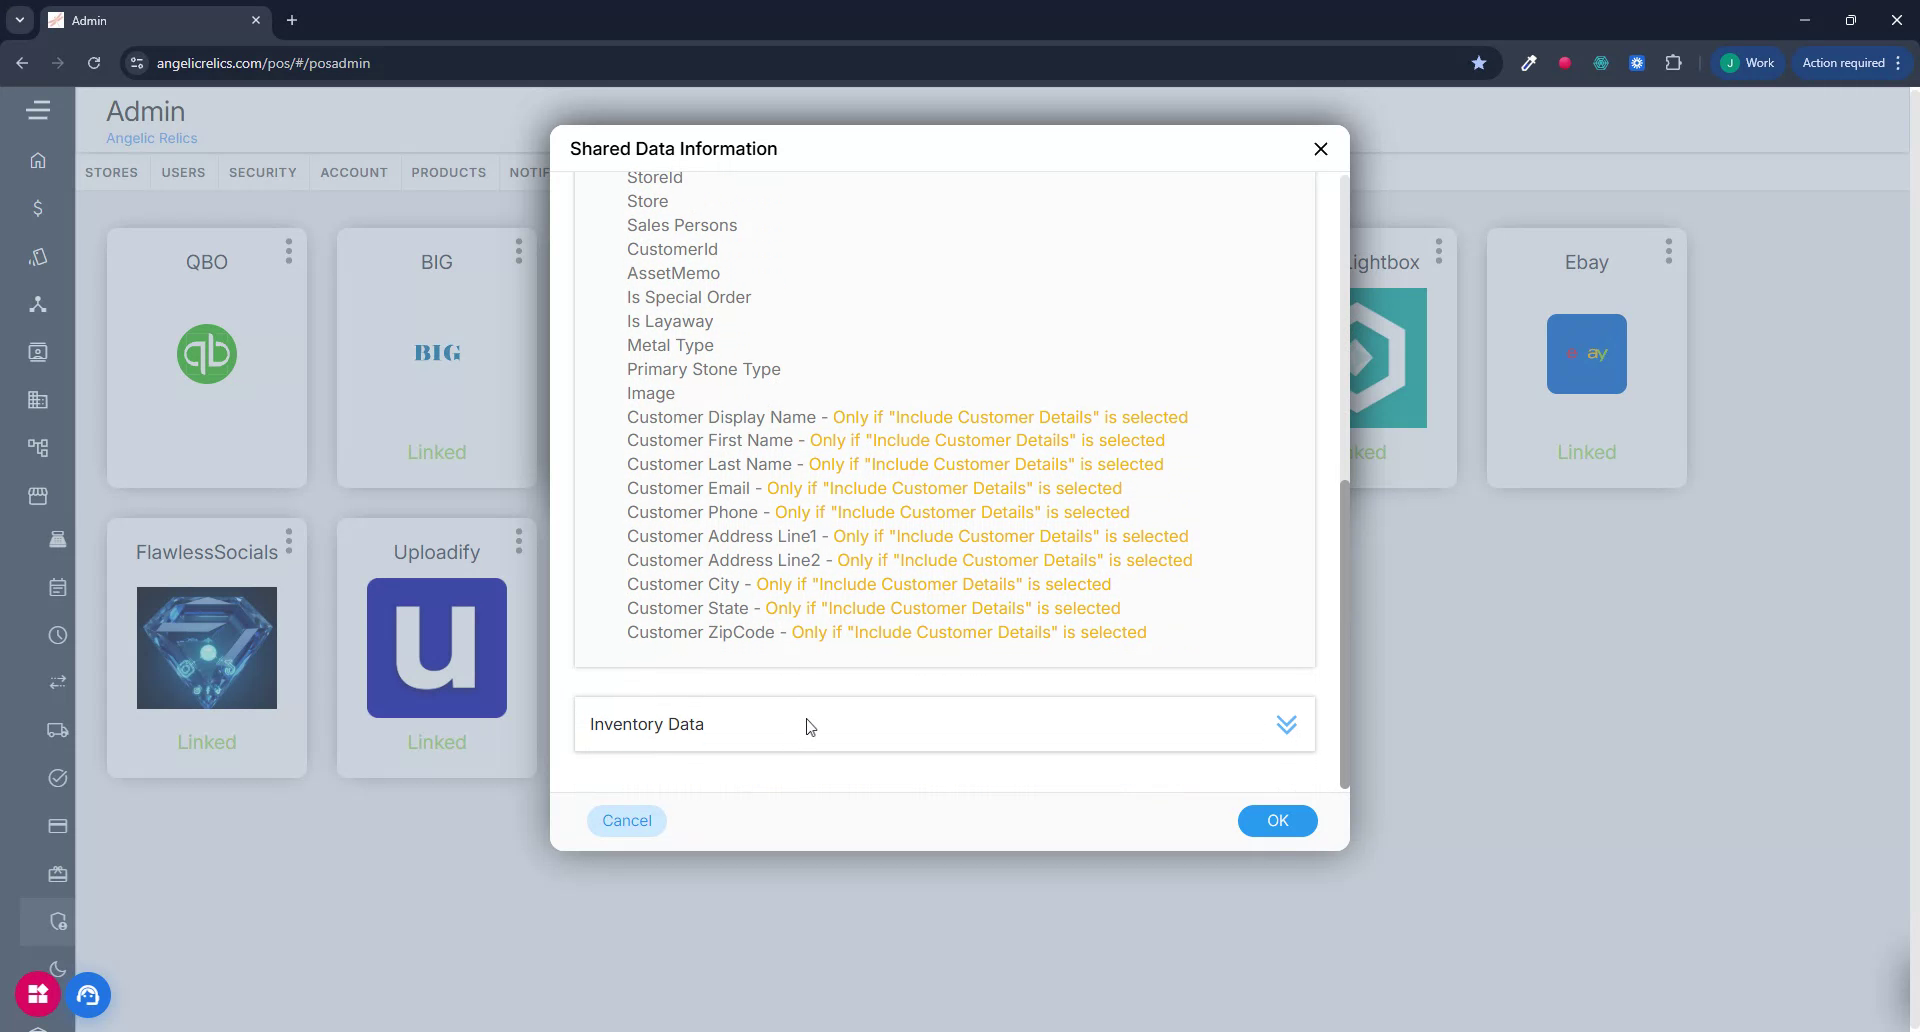The width and height of the screenshot is (1920, 1032).
Task: Open the hamburger menu in sidebar
Action: pos(38,111)
